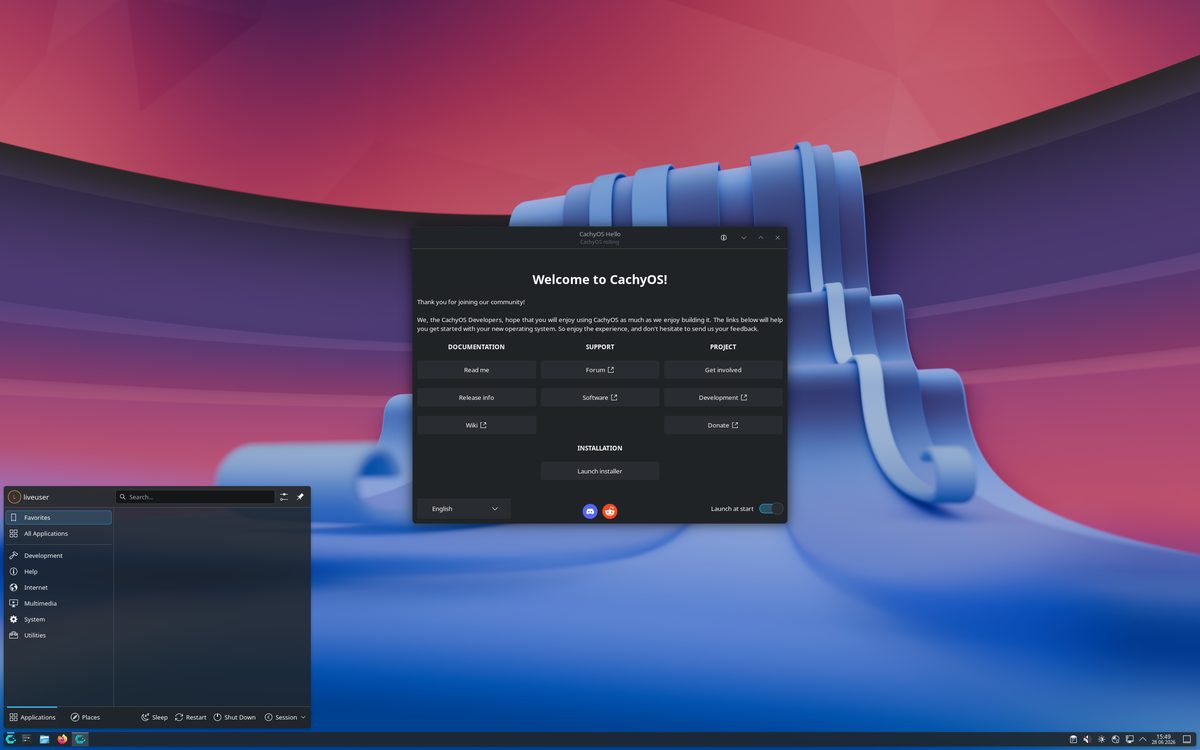Click the liveuser username label

click(36, 497)
